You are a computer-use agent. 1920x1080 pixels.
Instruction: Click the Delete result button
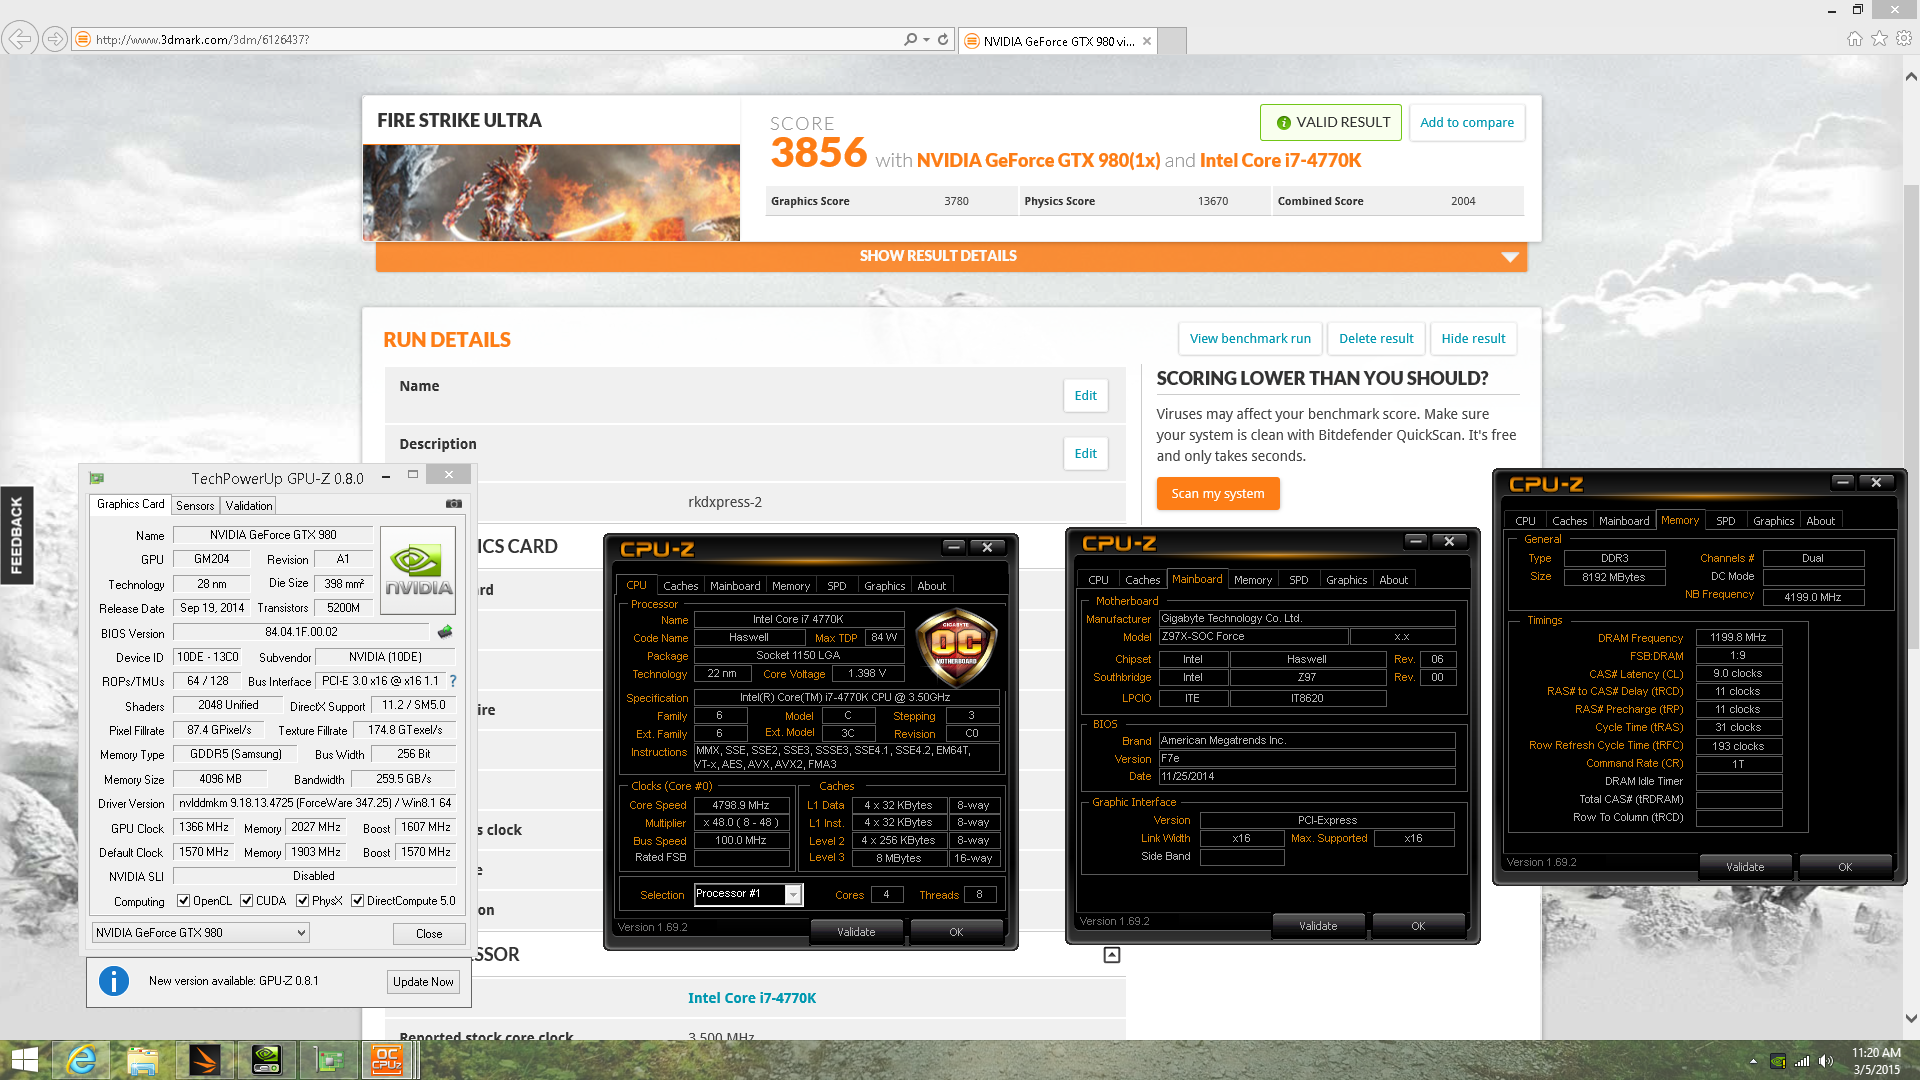tap(1376, 339)
